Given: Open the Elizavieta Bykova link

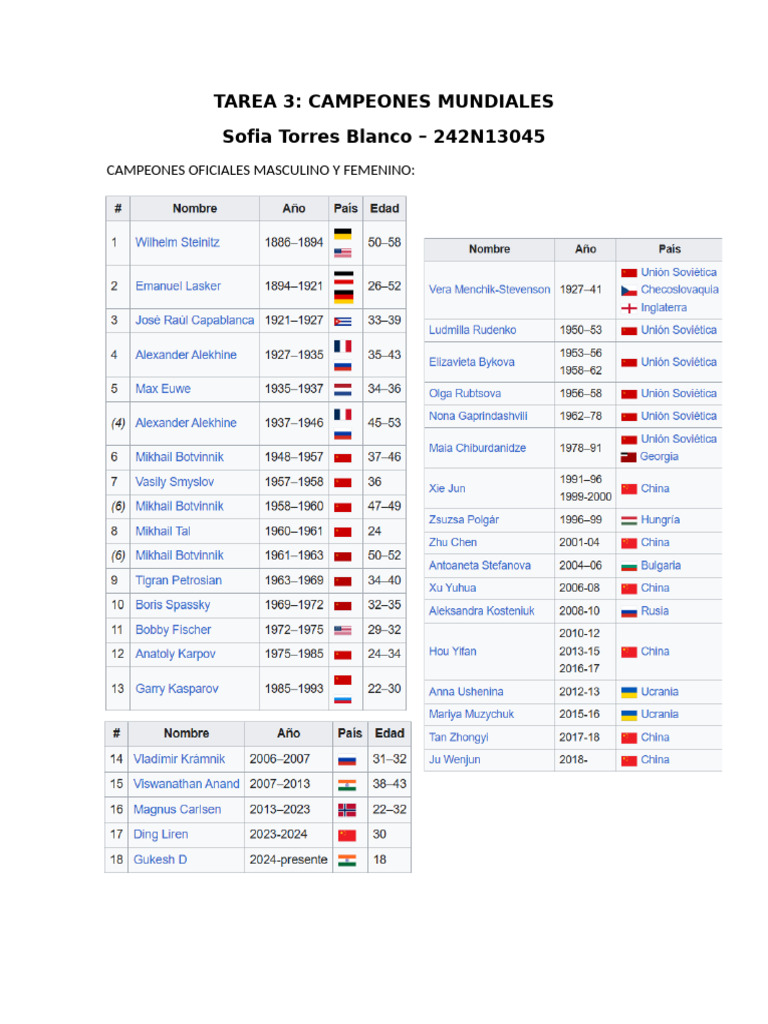Looking at the screenshot, I should [x=472, y=362].
